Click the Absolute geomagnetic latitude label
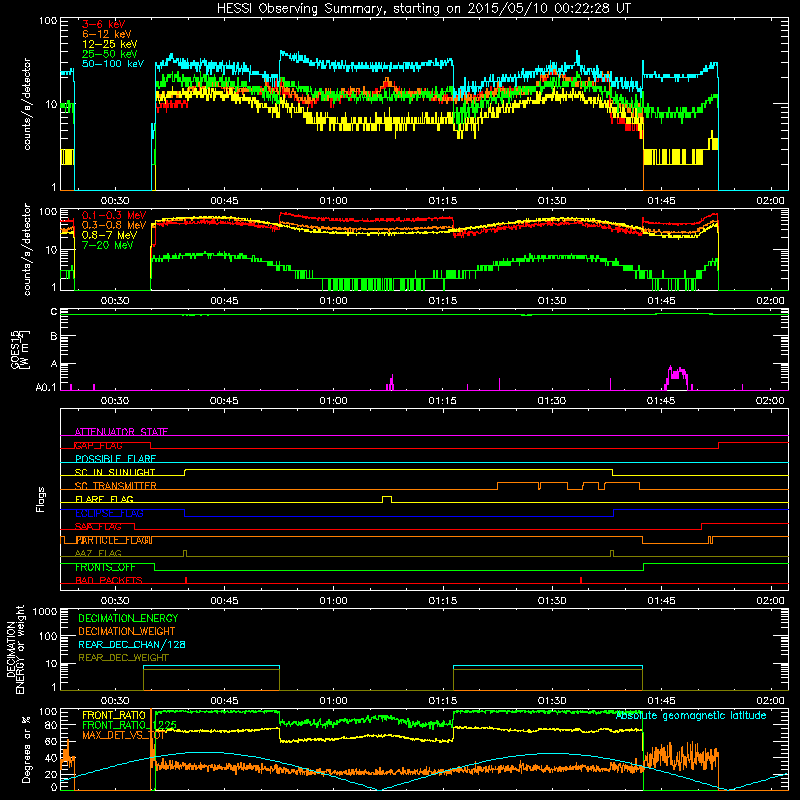Screen dimensions: 800x800 pos(691,716)
